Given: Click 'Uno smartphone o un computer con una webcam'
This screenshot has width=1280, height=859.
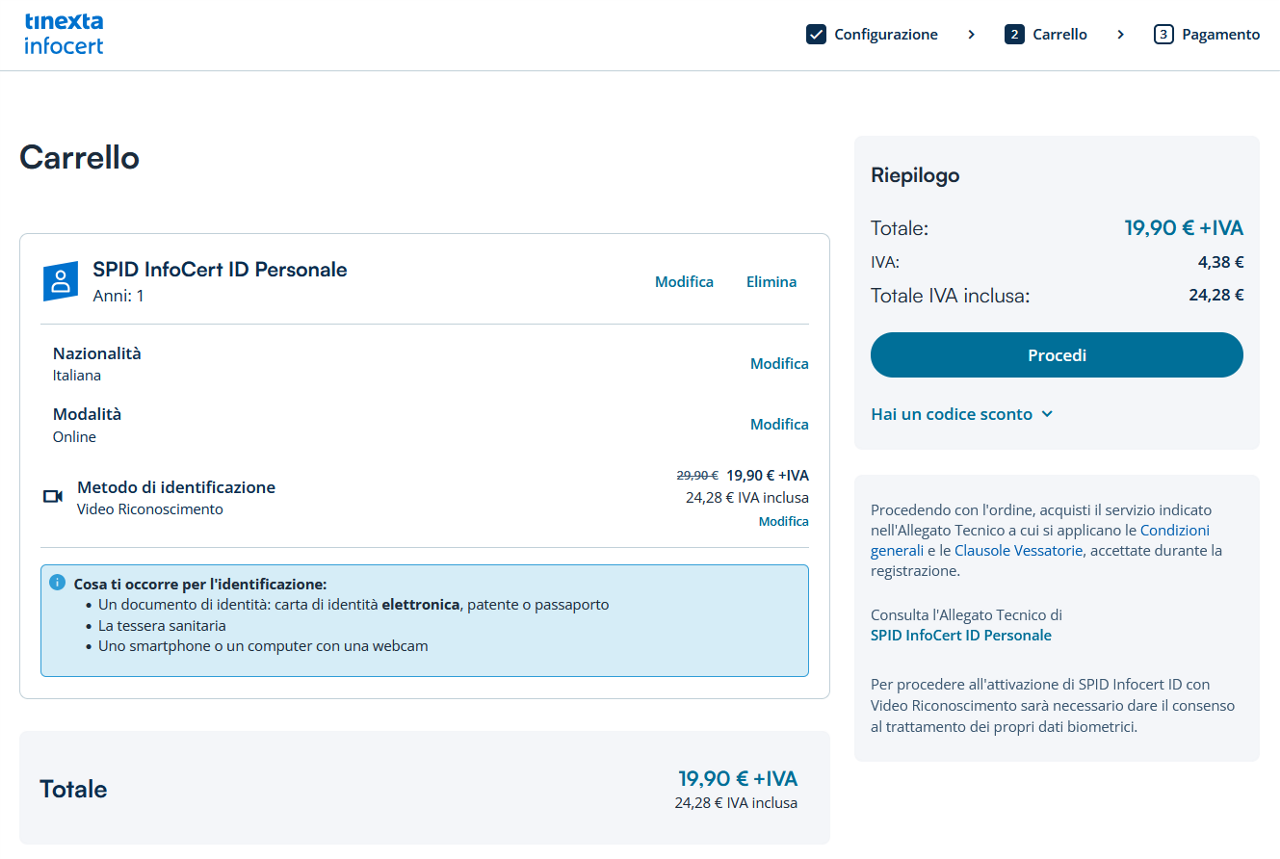Looking at the screenshot, I should 263,647.
